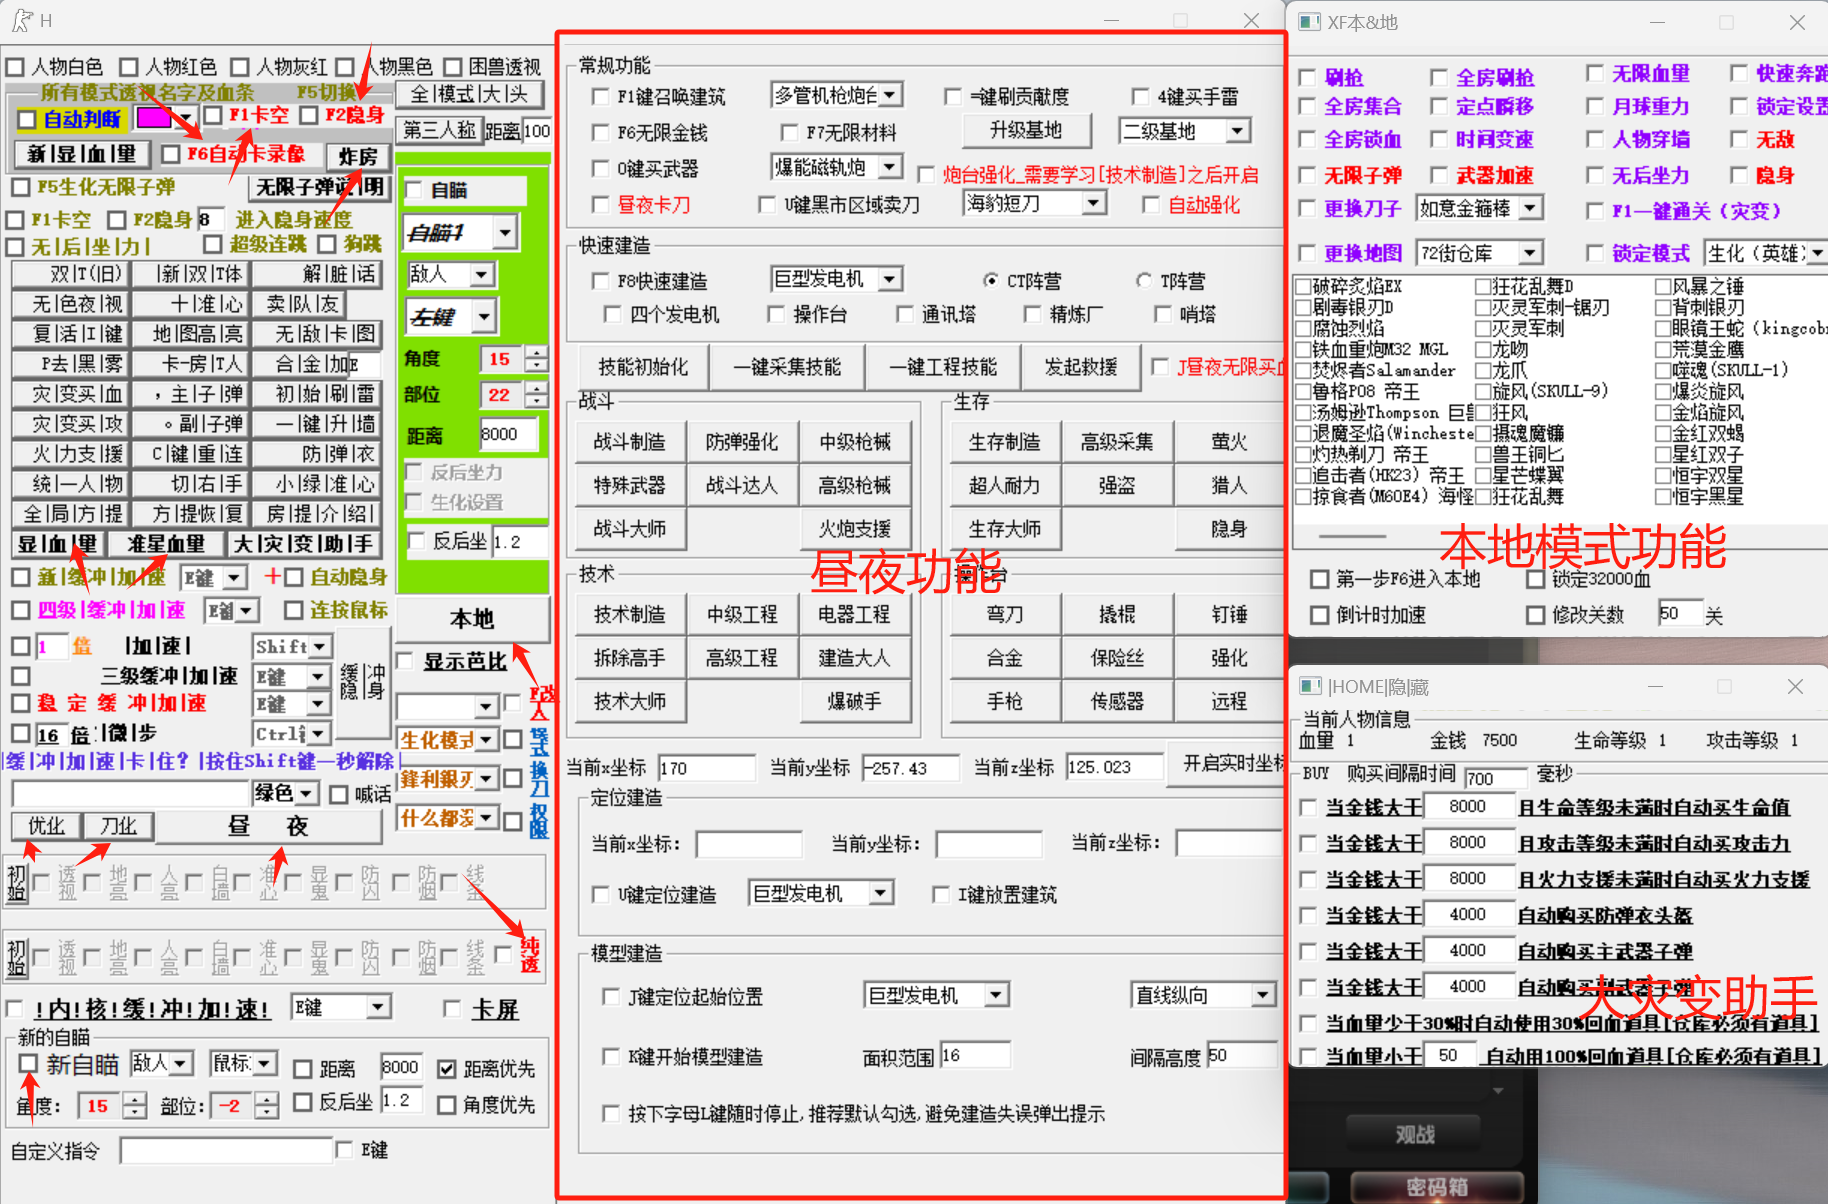Open the 如意金箍棒 knife dropdown
This screenshot has height=1204, width=1828.
(1530, 208)
